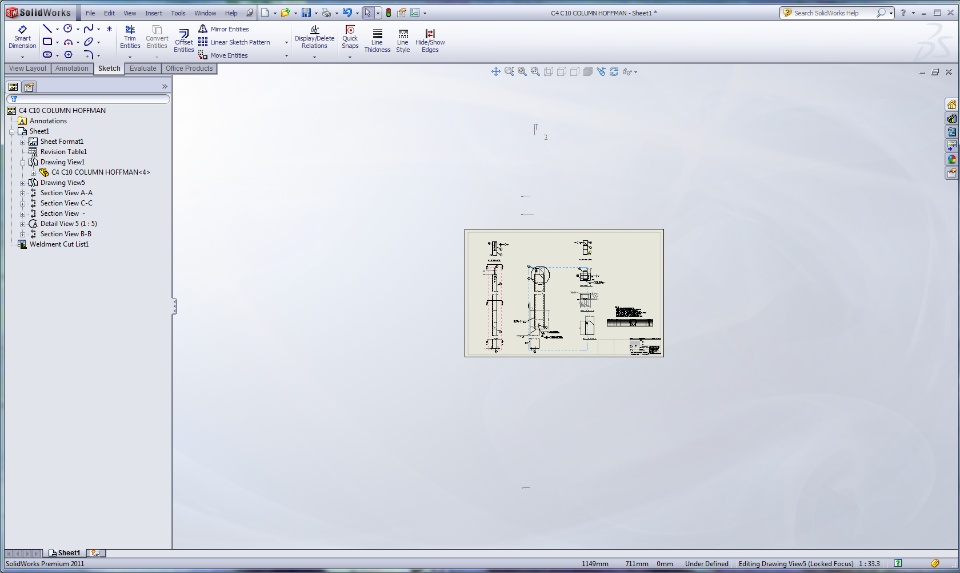Open the Insert menu

coord(154,13)
